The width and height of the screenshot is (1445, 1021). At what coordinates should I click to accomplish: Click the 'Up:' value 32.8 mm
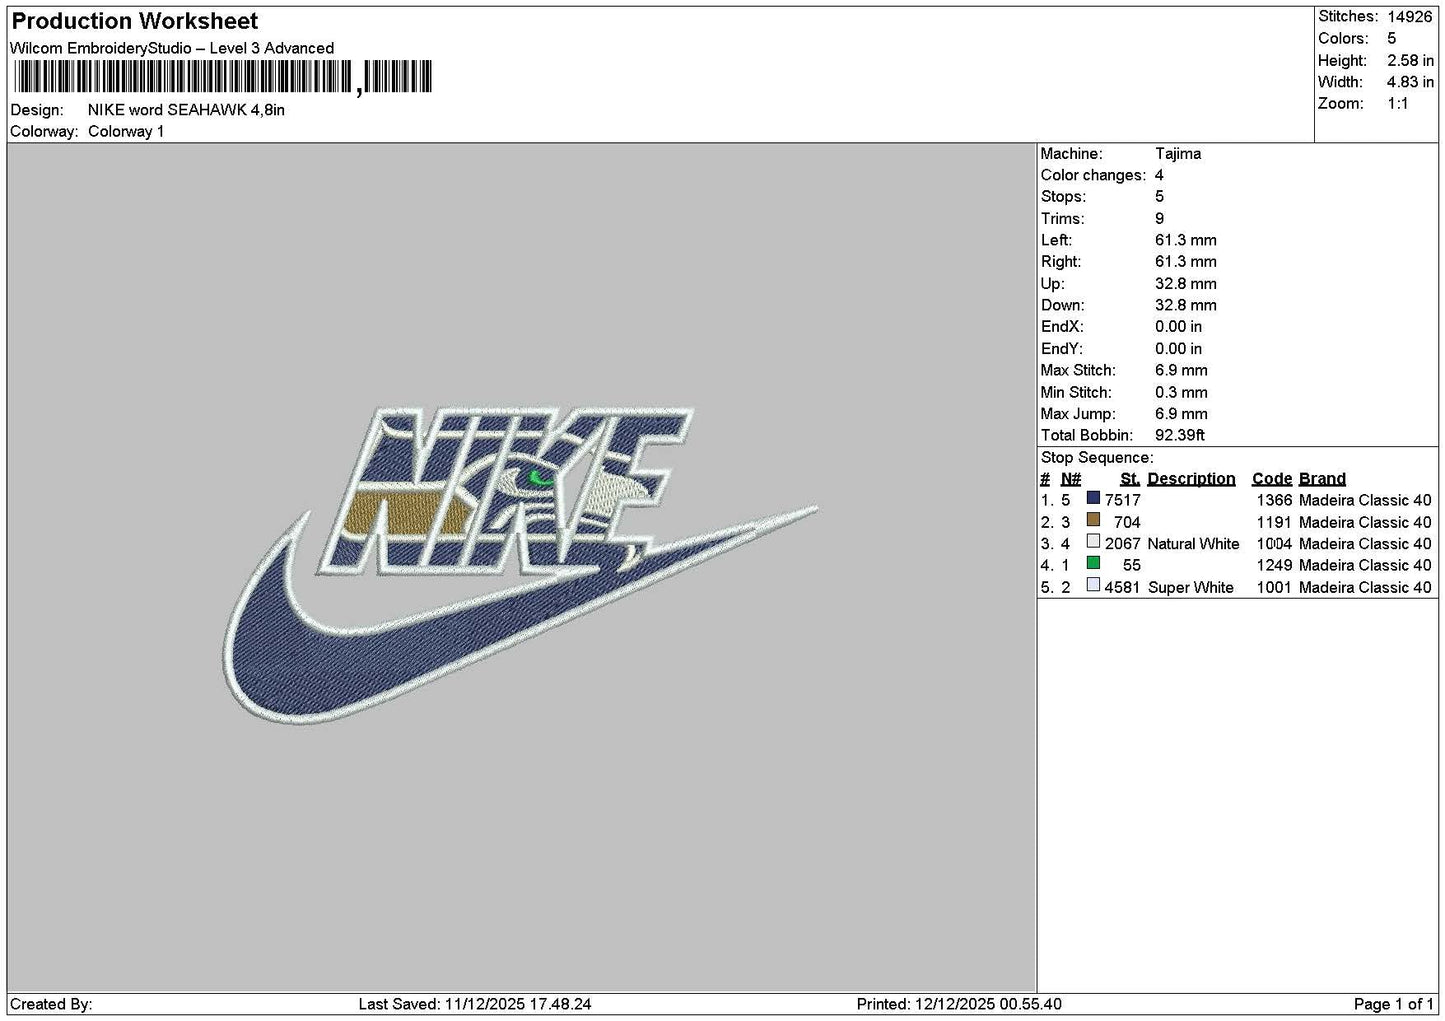(x=1186, y=284)
